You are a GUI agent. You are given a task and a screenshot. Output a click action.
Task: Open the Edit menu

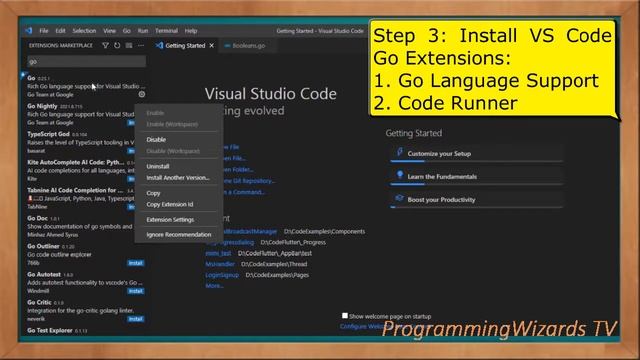click(x=60, y=31)
